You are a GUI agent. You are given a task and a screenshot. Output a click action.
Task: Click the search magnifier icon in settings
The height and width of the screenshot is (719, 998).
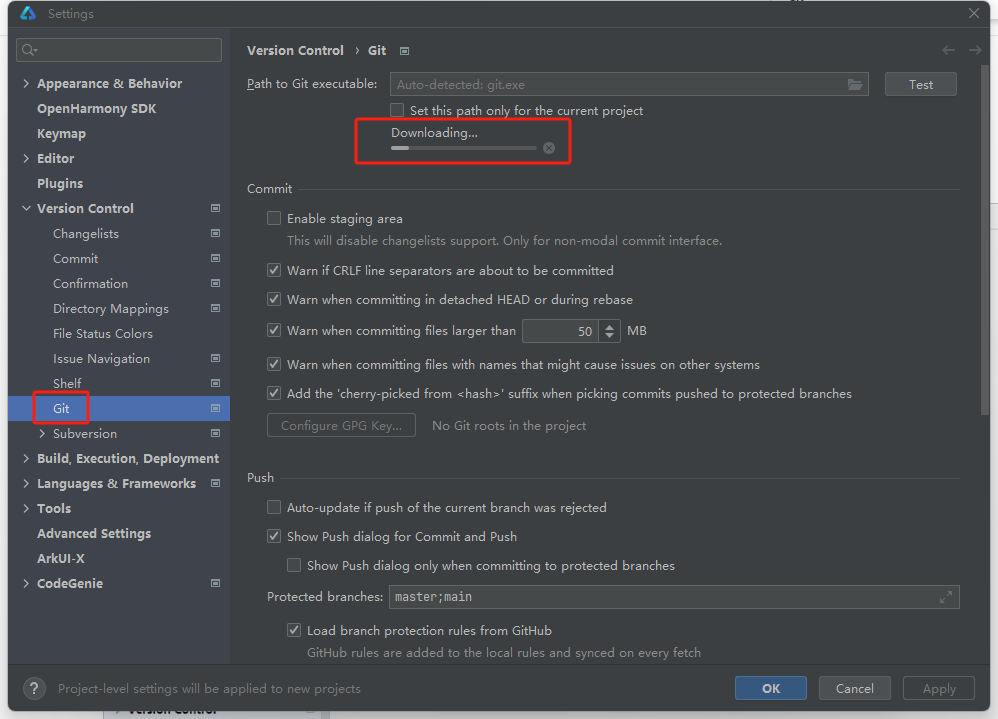[29, 50]
